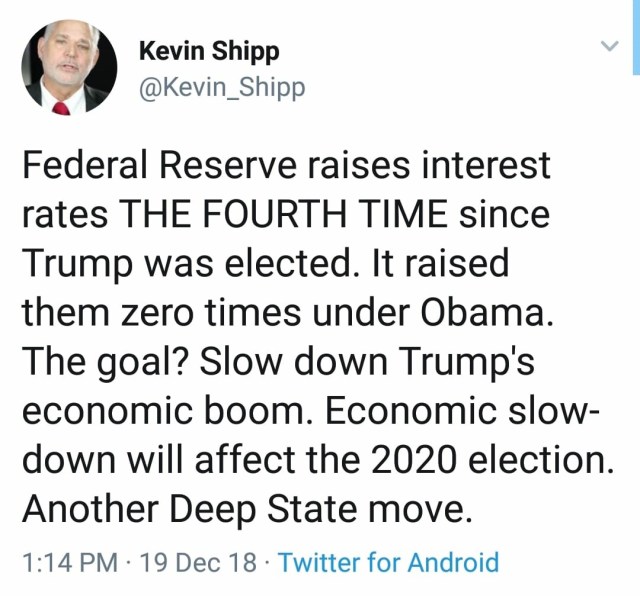640x596 pixels.
Task: Open the @Kevin_Shipp handle link
Action: pyautogui.click(x=221, y=88)
